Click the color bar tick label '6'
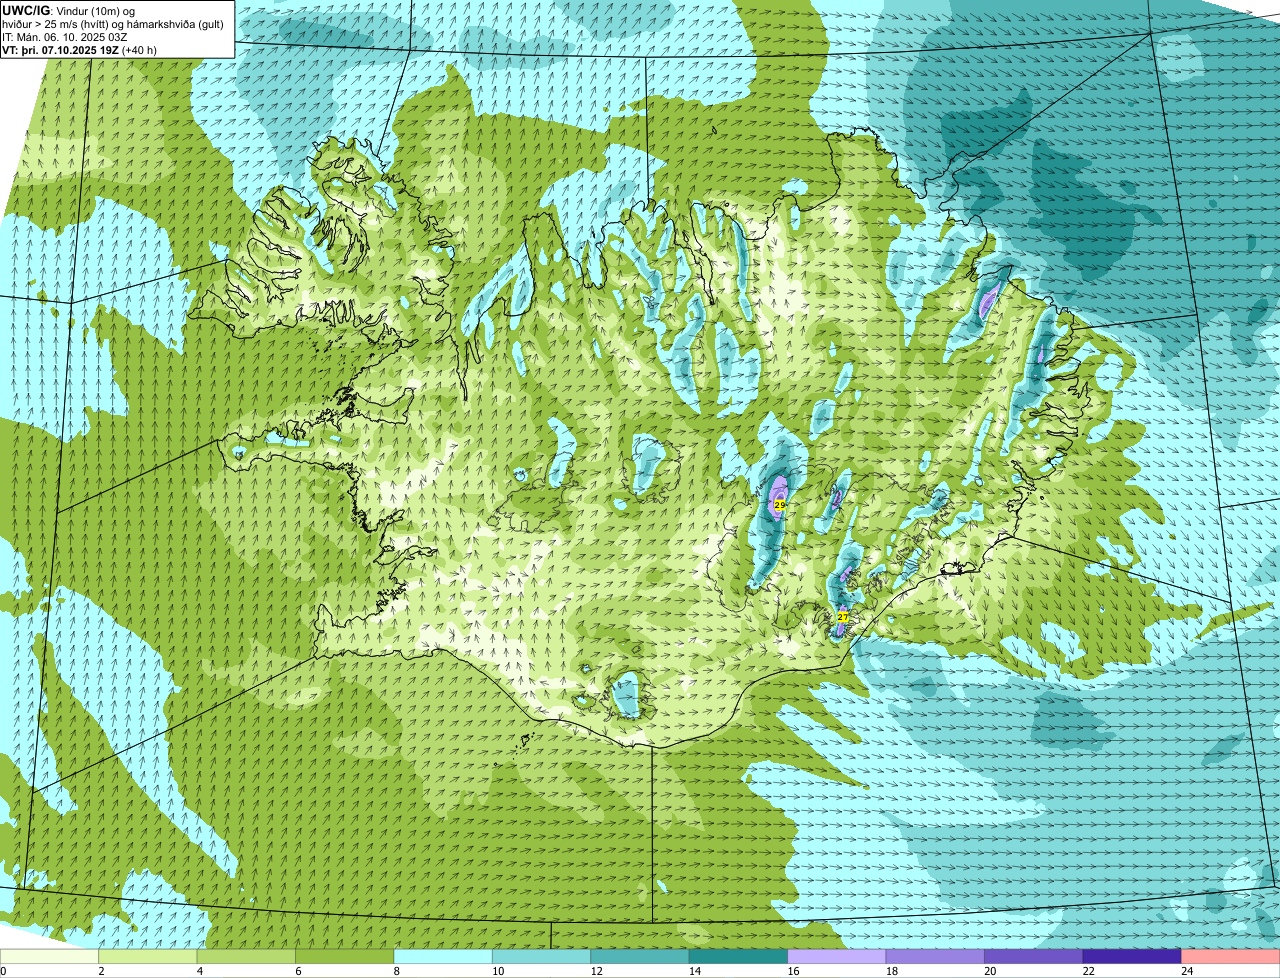The width and height of the screenshot is (1280, 978). coord(297,971)
